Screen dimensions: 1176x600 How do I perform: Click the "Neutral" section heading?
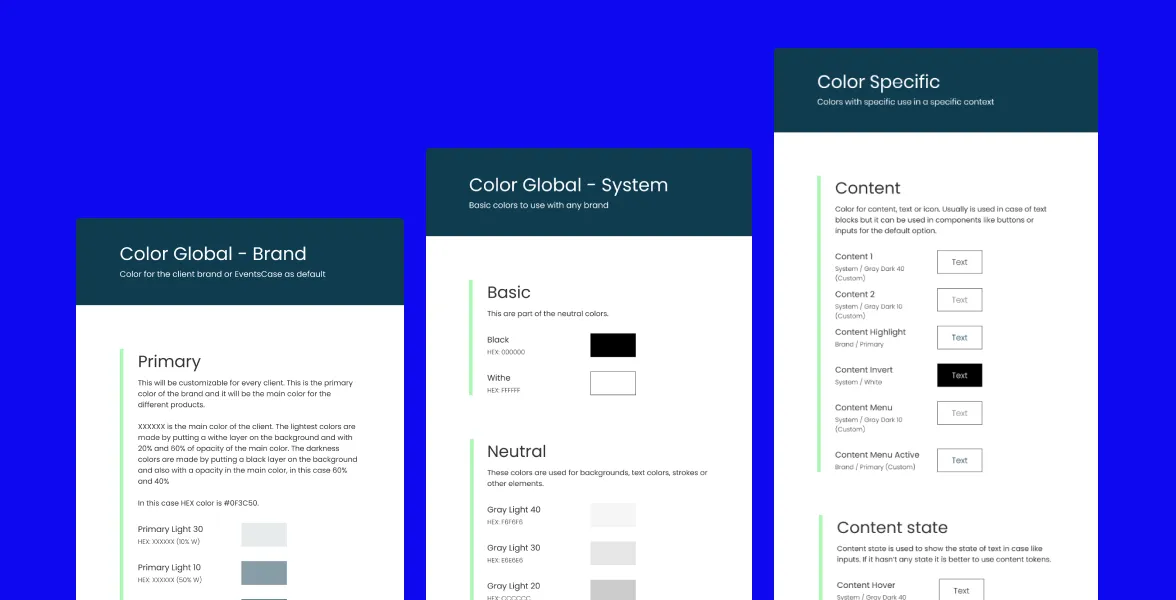[x=517, y=452]
